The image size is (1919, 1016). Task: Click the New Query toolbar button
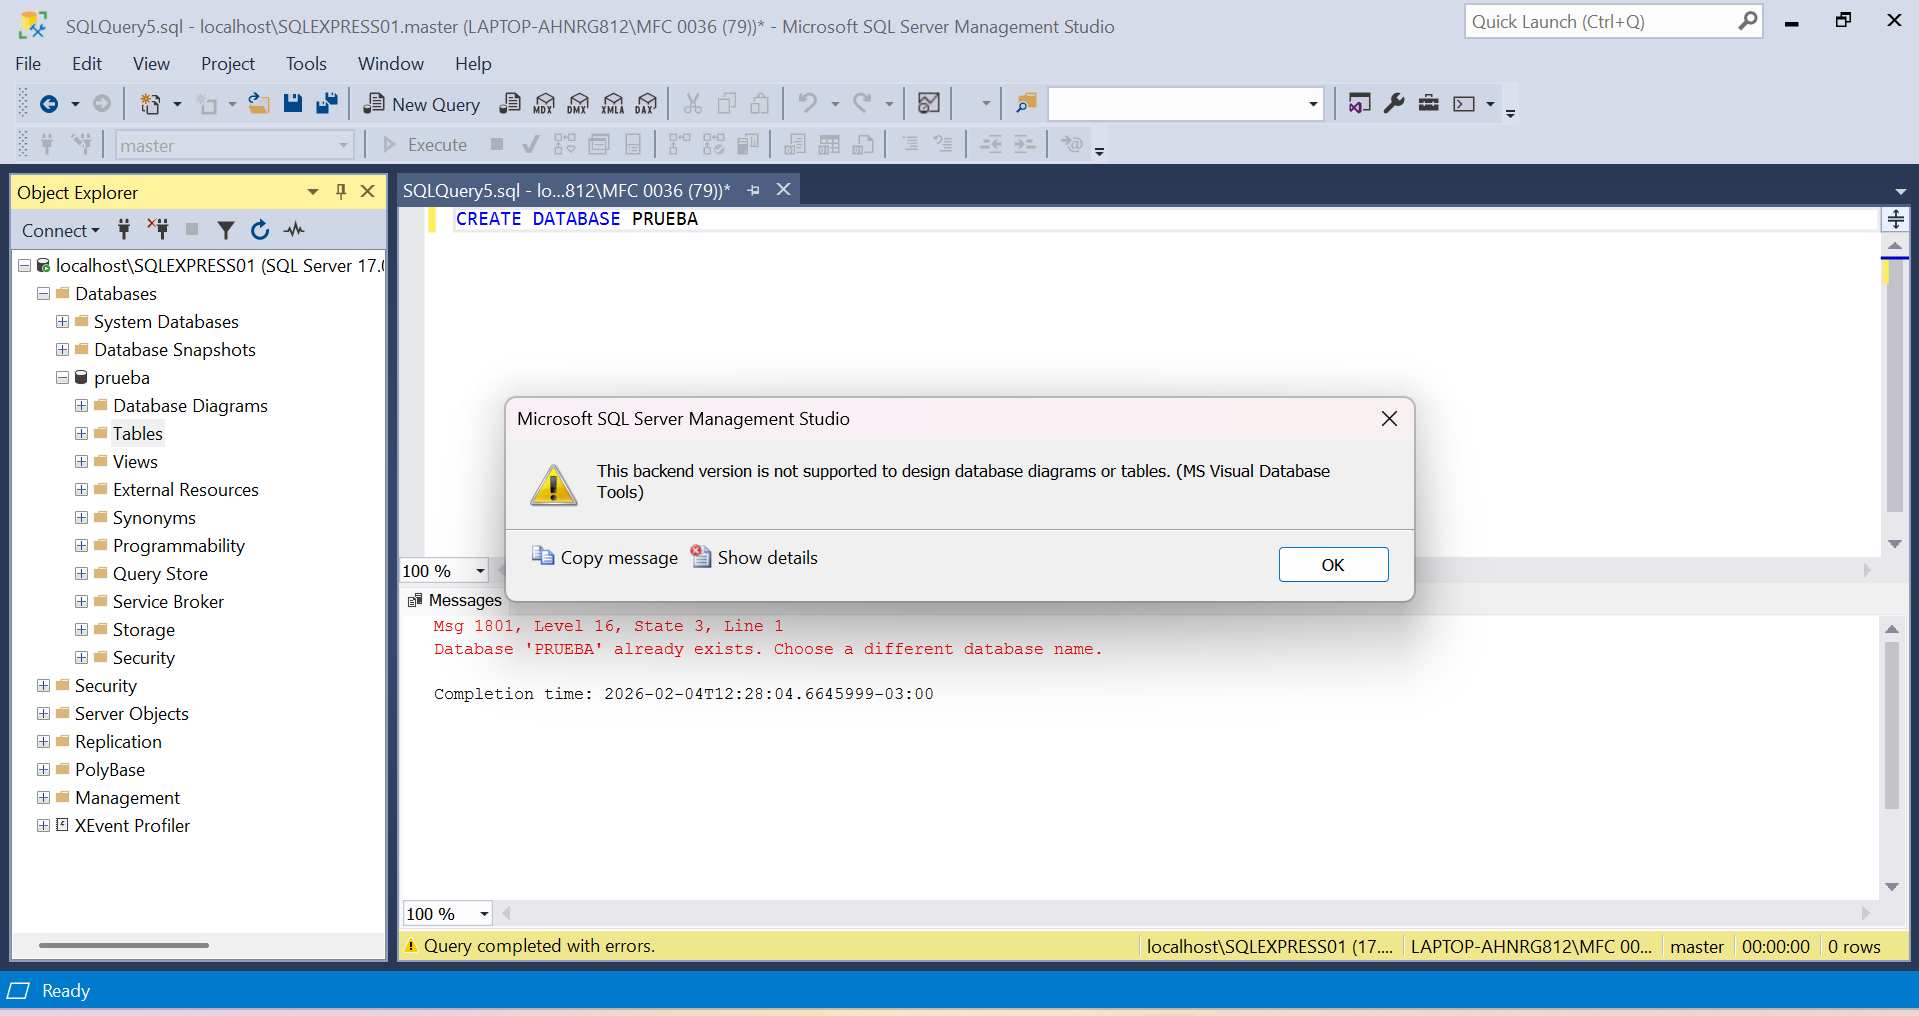[x=422, y=104]
